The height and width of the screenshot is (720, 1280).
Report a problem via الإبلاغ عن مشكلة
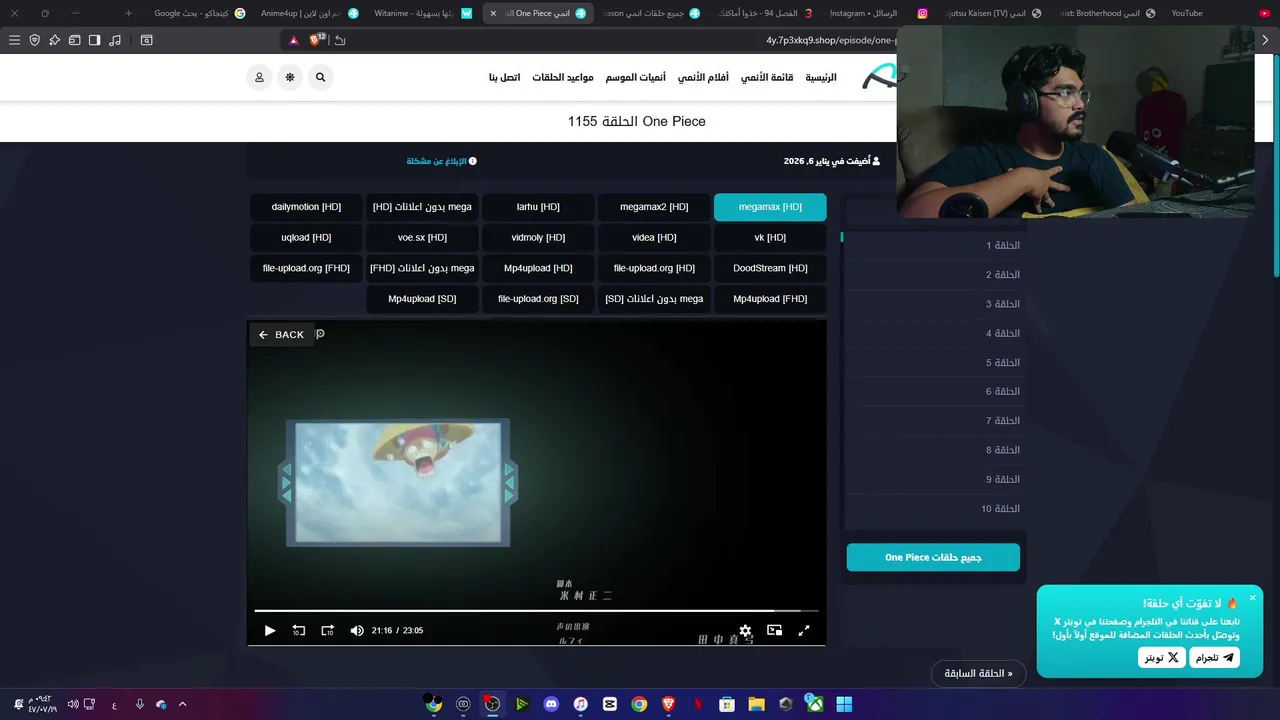click(x=441, y=161)
